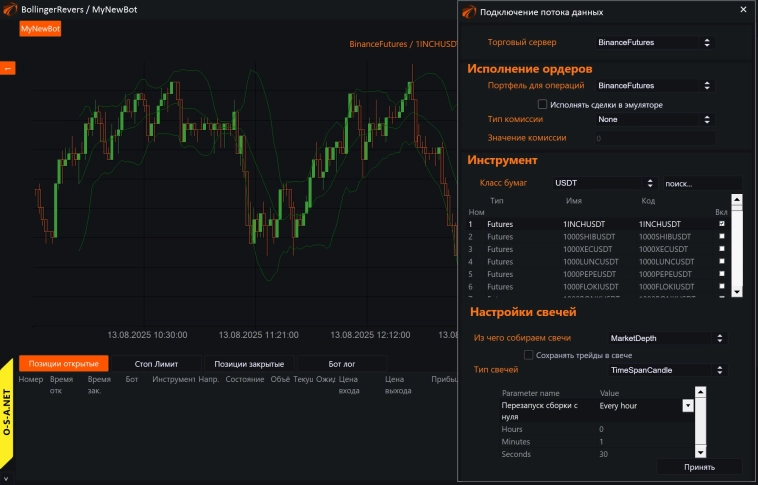
Task: Click the chevron below the O-S-A.NET banner
Action: click(x=7, y=477)
